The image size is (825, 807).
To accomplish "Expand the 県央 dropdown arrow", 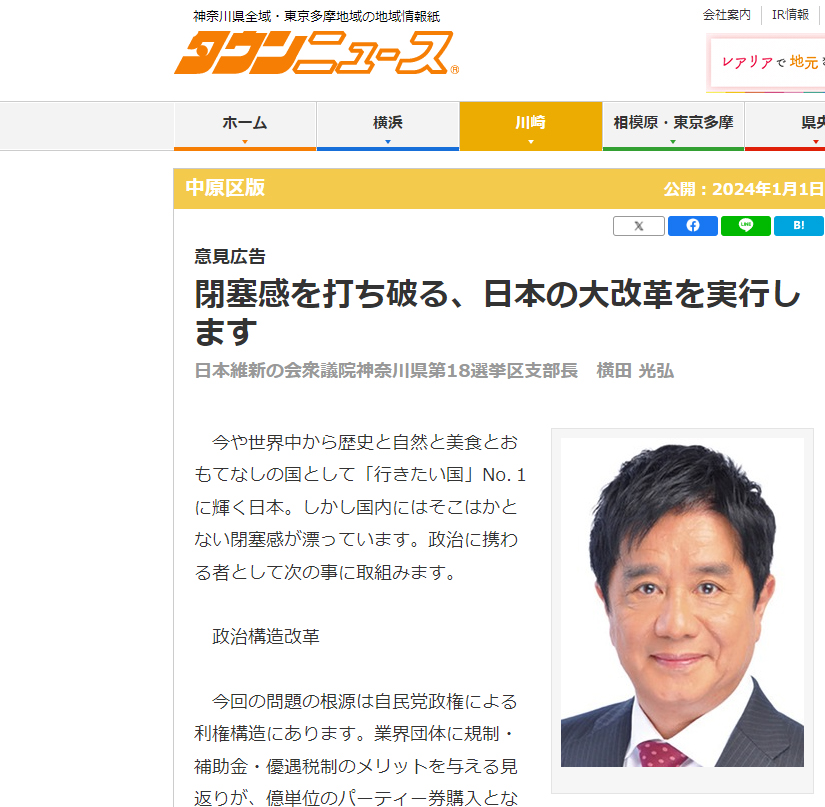I will coord(816,142).
